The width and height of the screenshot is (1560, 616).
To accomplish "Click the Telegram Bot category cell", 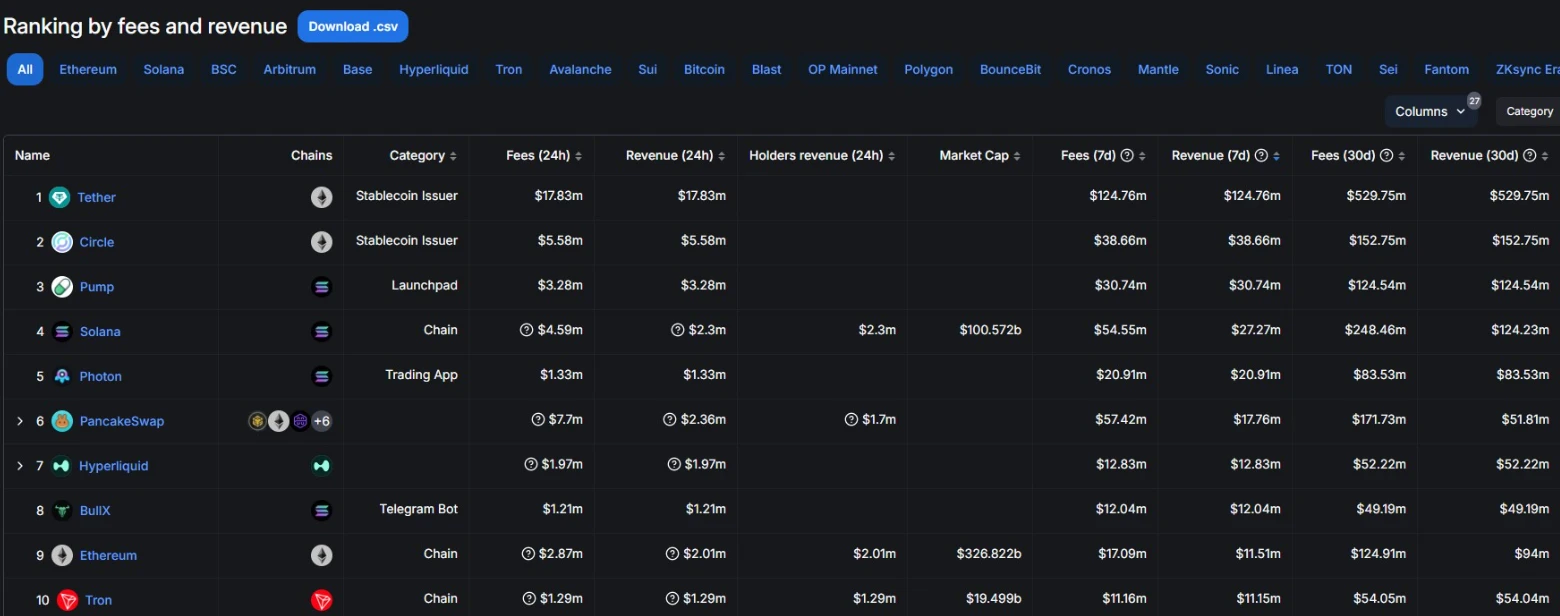I will pos(418,509).
